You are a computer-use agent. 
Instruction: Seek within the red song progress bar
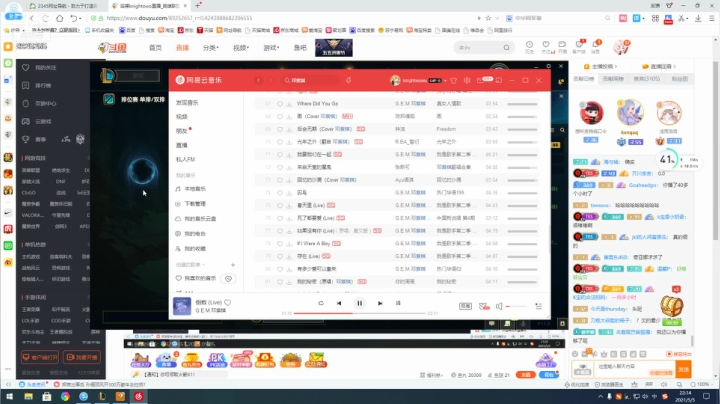click(x=360, y=313)
